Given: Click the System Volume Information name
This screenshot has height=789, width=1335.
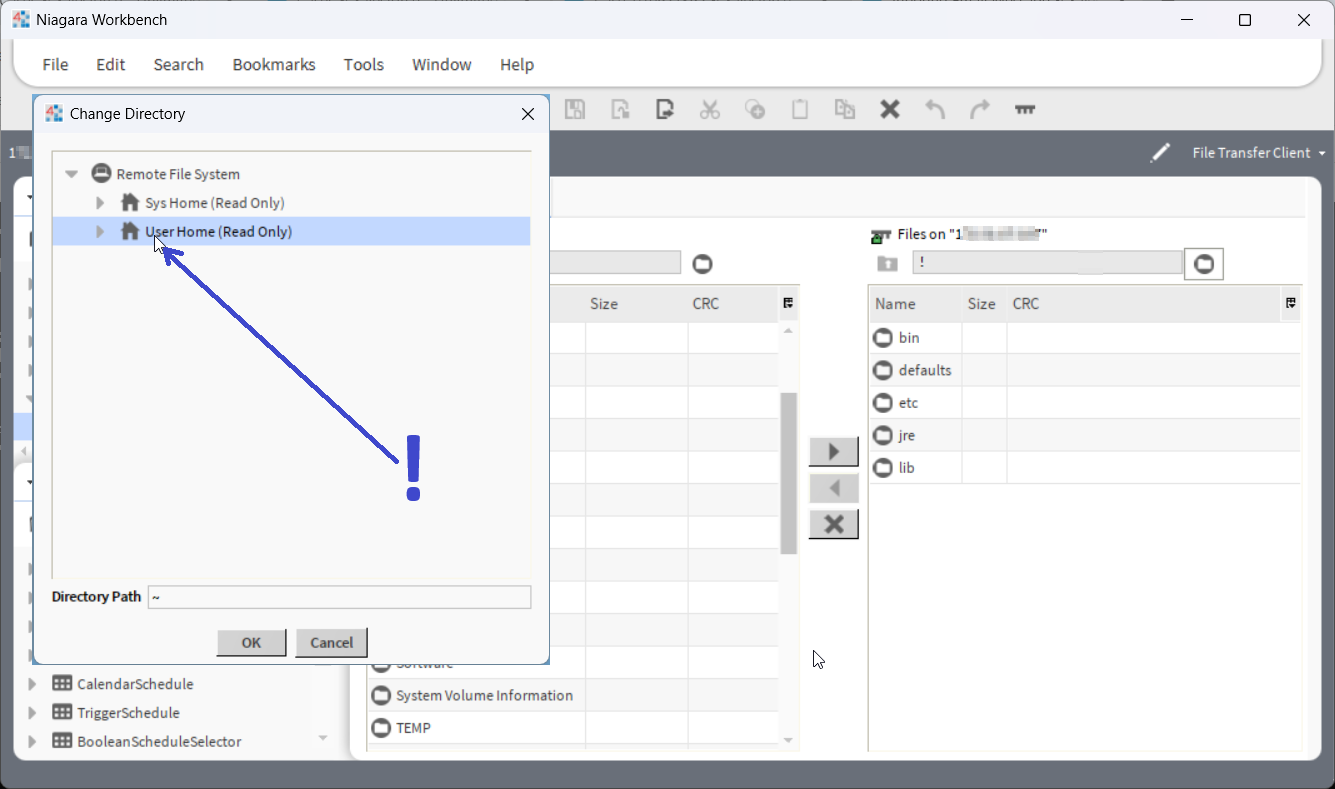Looking at the screenshot, I should pyautogui.click(x=485, y=696).
